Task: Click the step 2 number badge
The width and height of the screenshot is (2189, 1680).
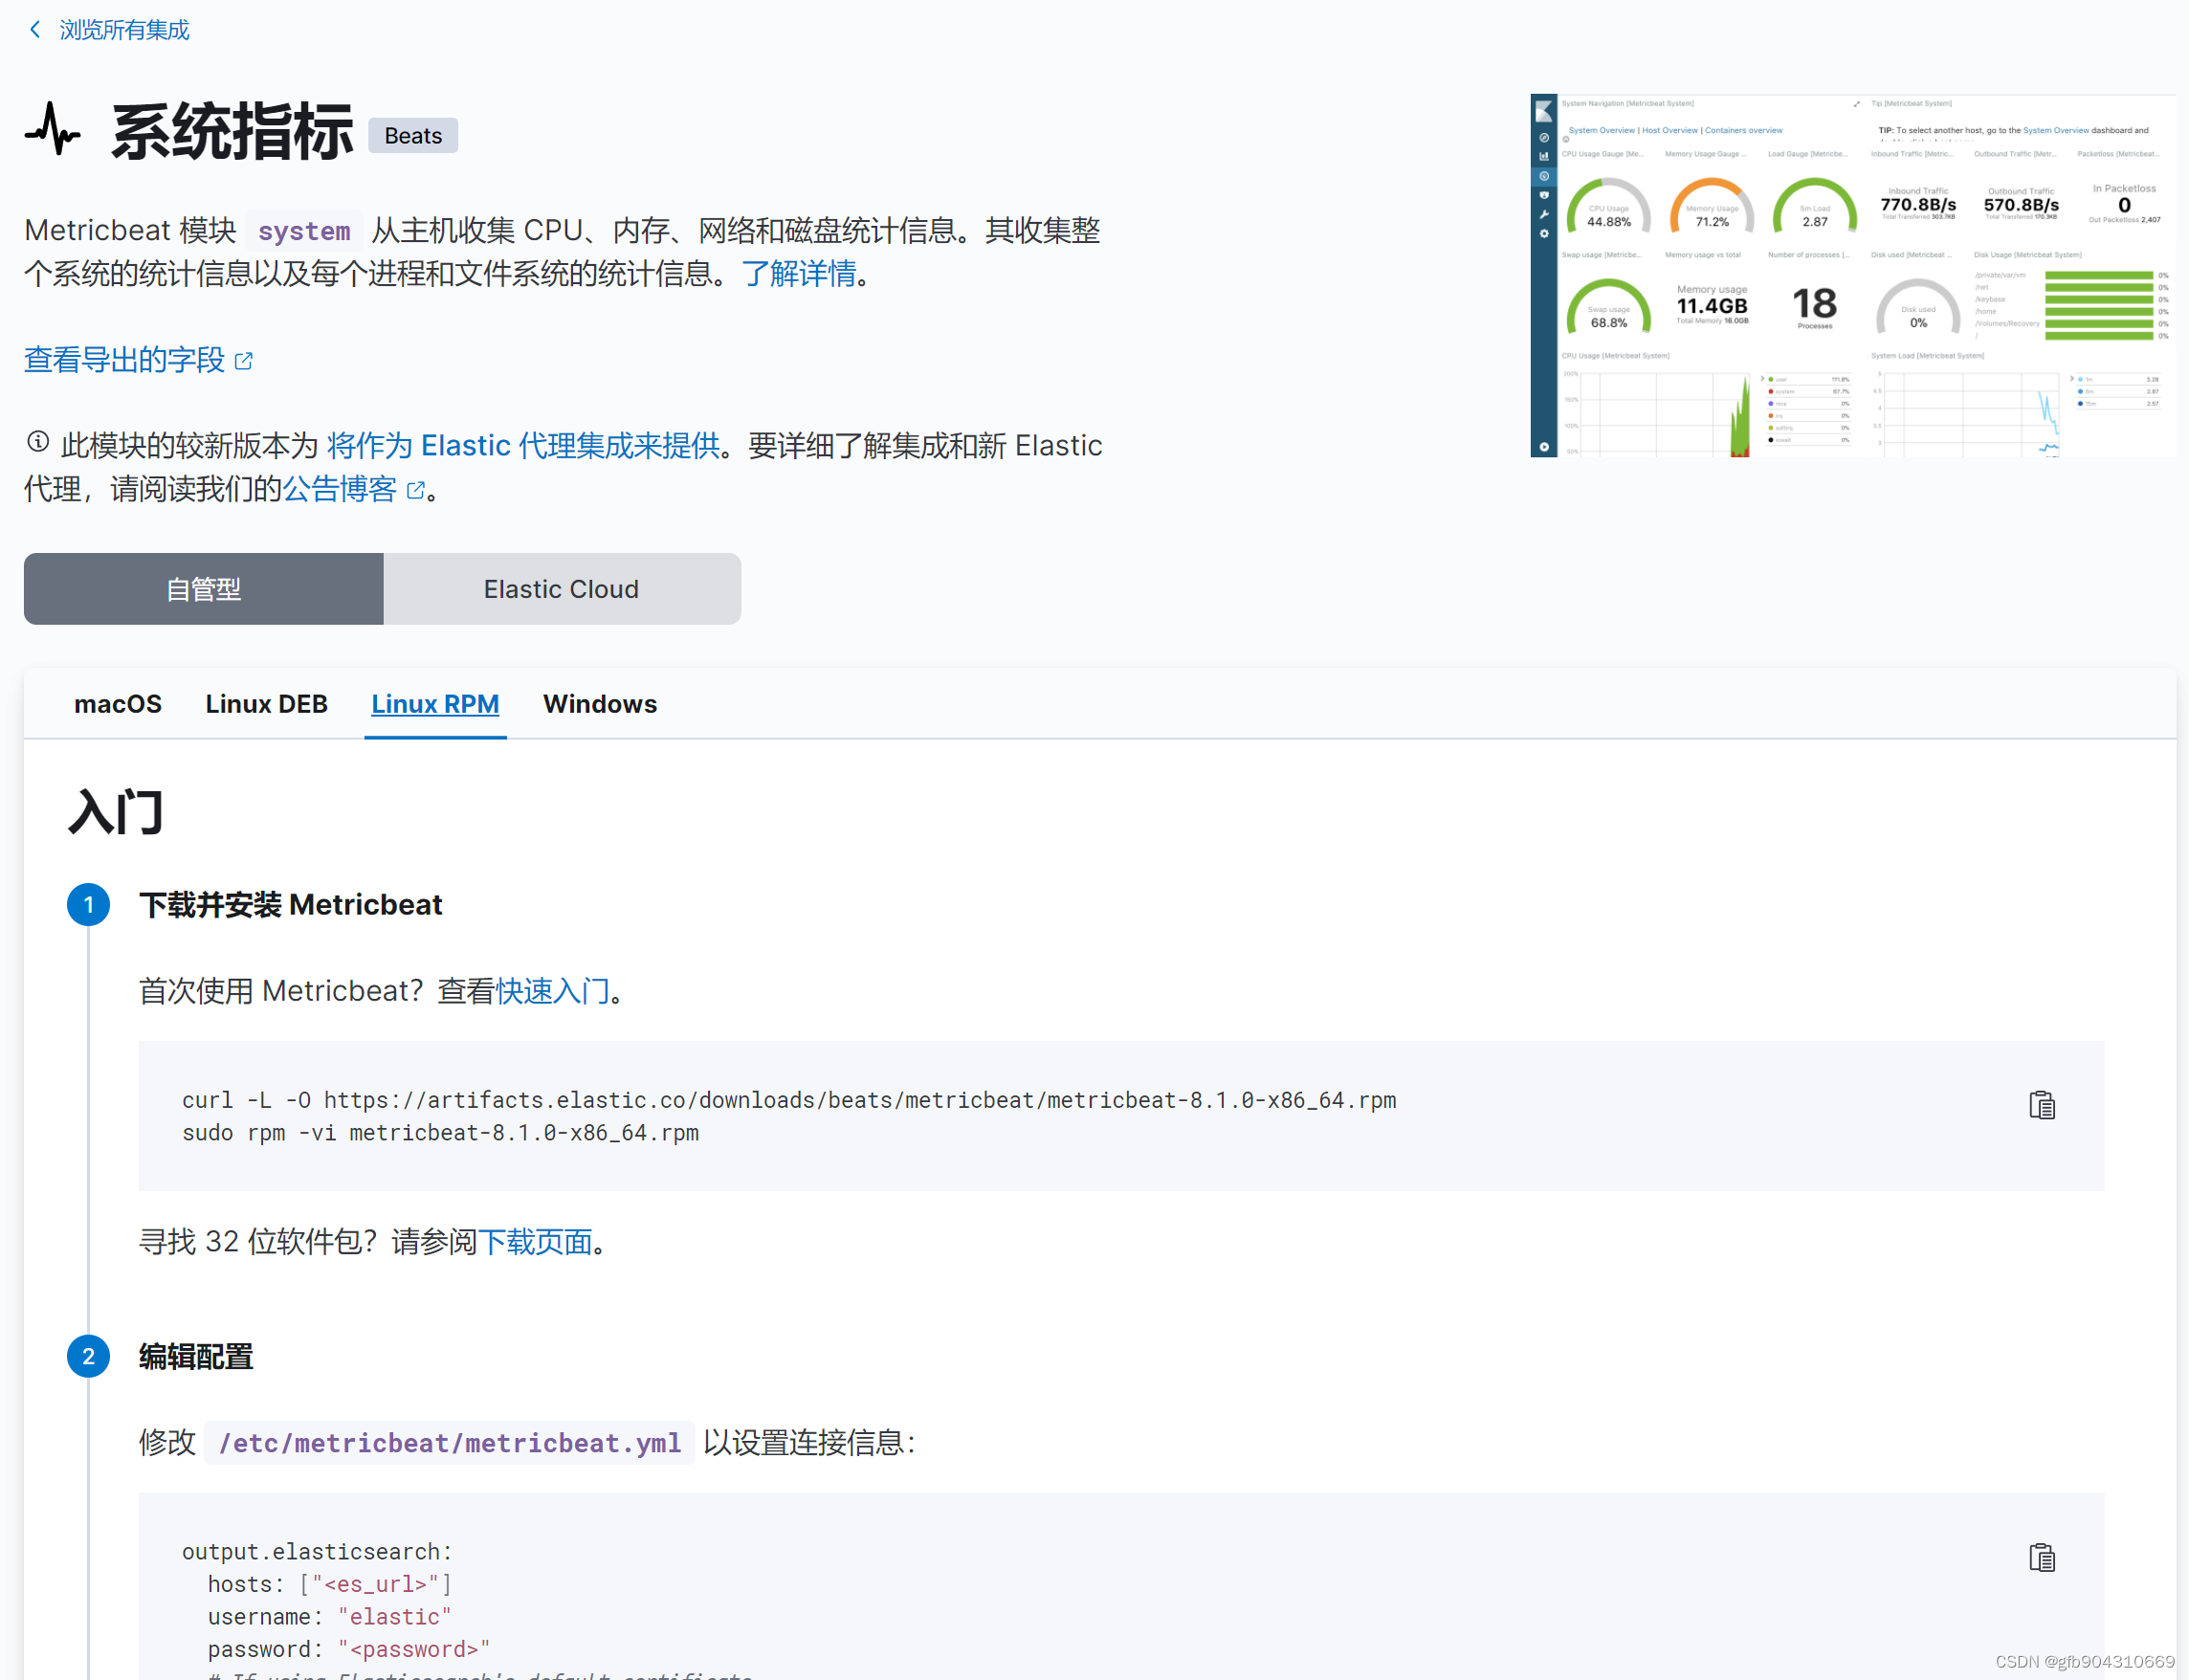Action: click(x=88, y=1357)
